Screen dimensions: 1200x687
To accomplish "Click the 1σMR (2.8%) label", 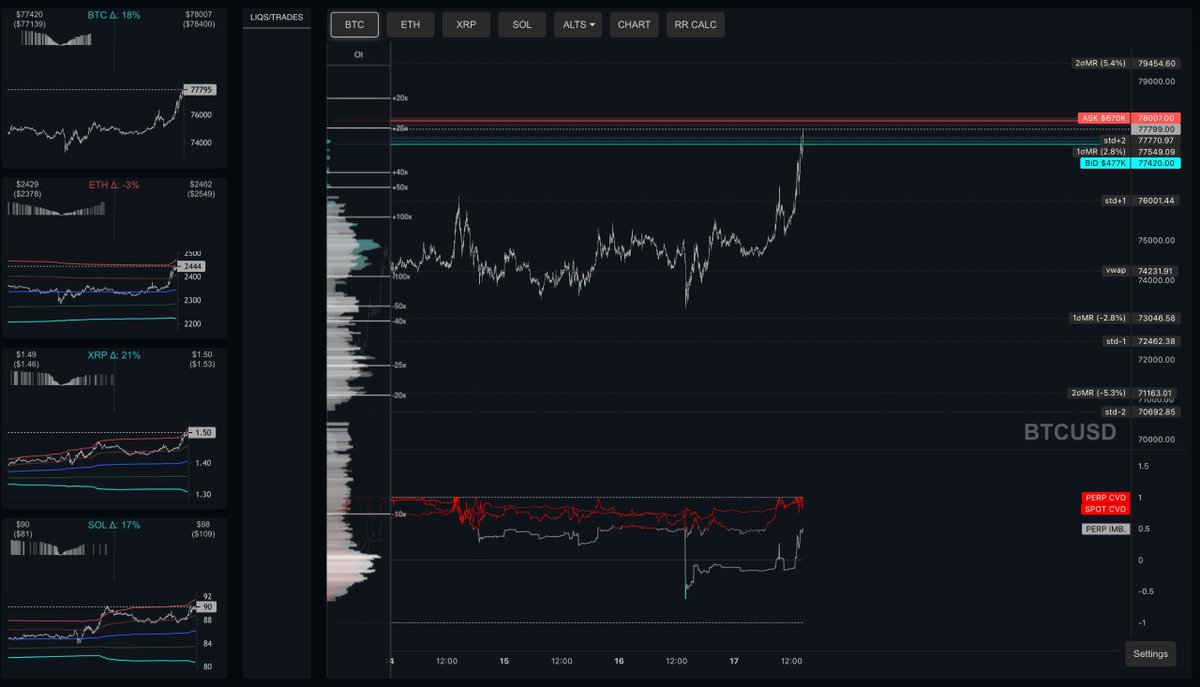I will [x=1101, y=152].
